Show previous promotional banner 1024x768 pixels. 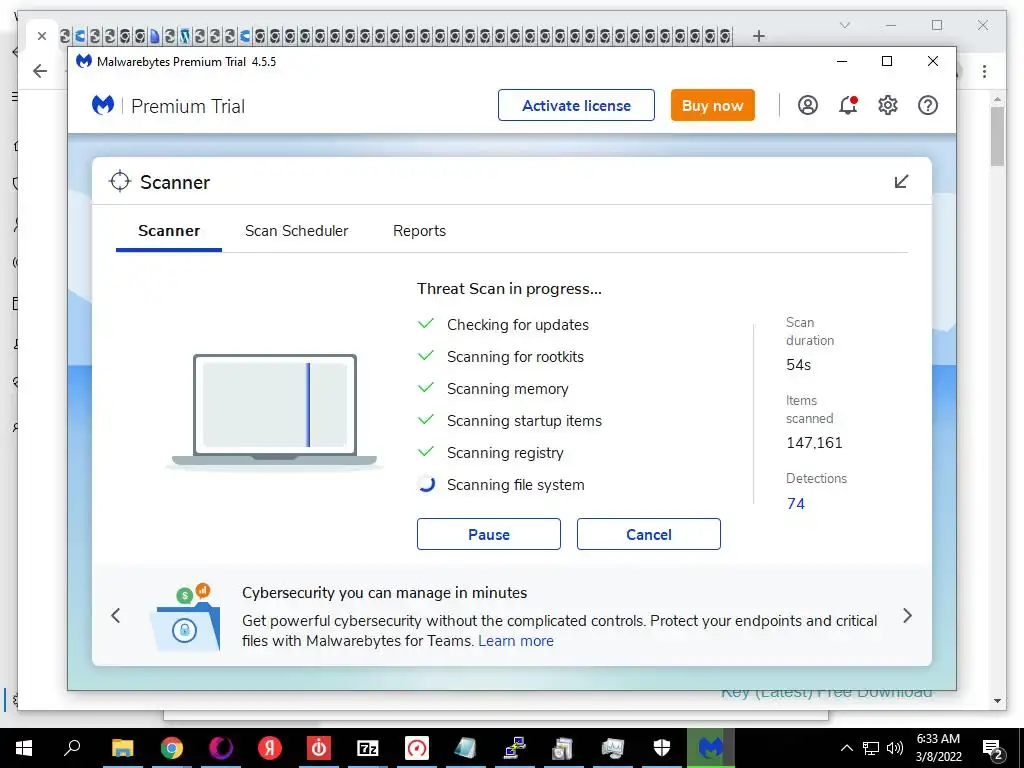(116, 615)
